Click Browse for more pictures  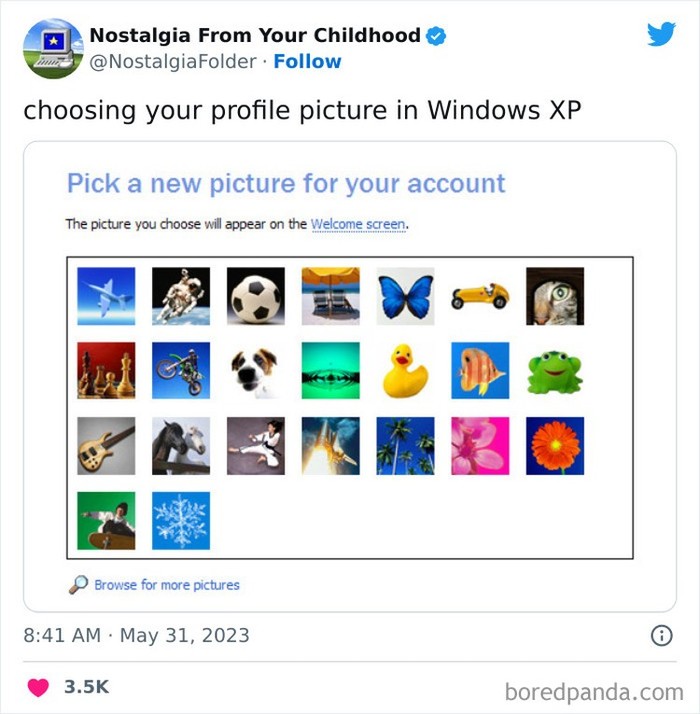tap(167, 585)
